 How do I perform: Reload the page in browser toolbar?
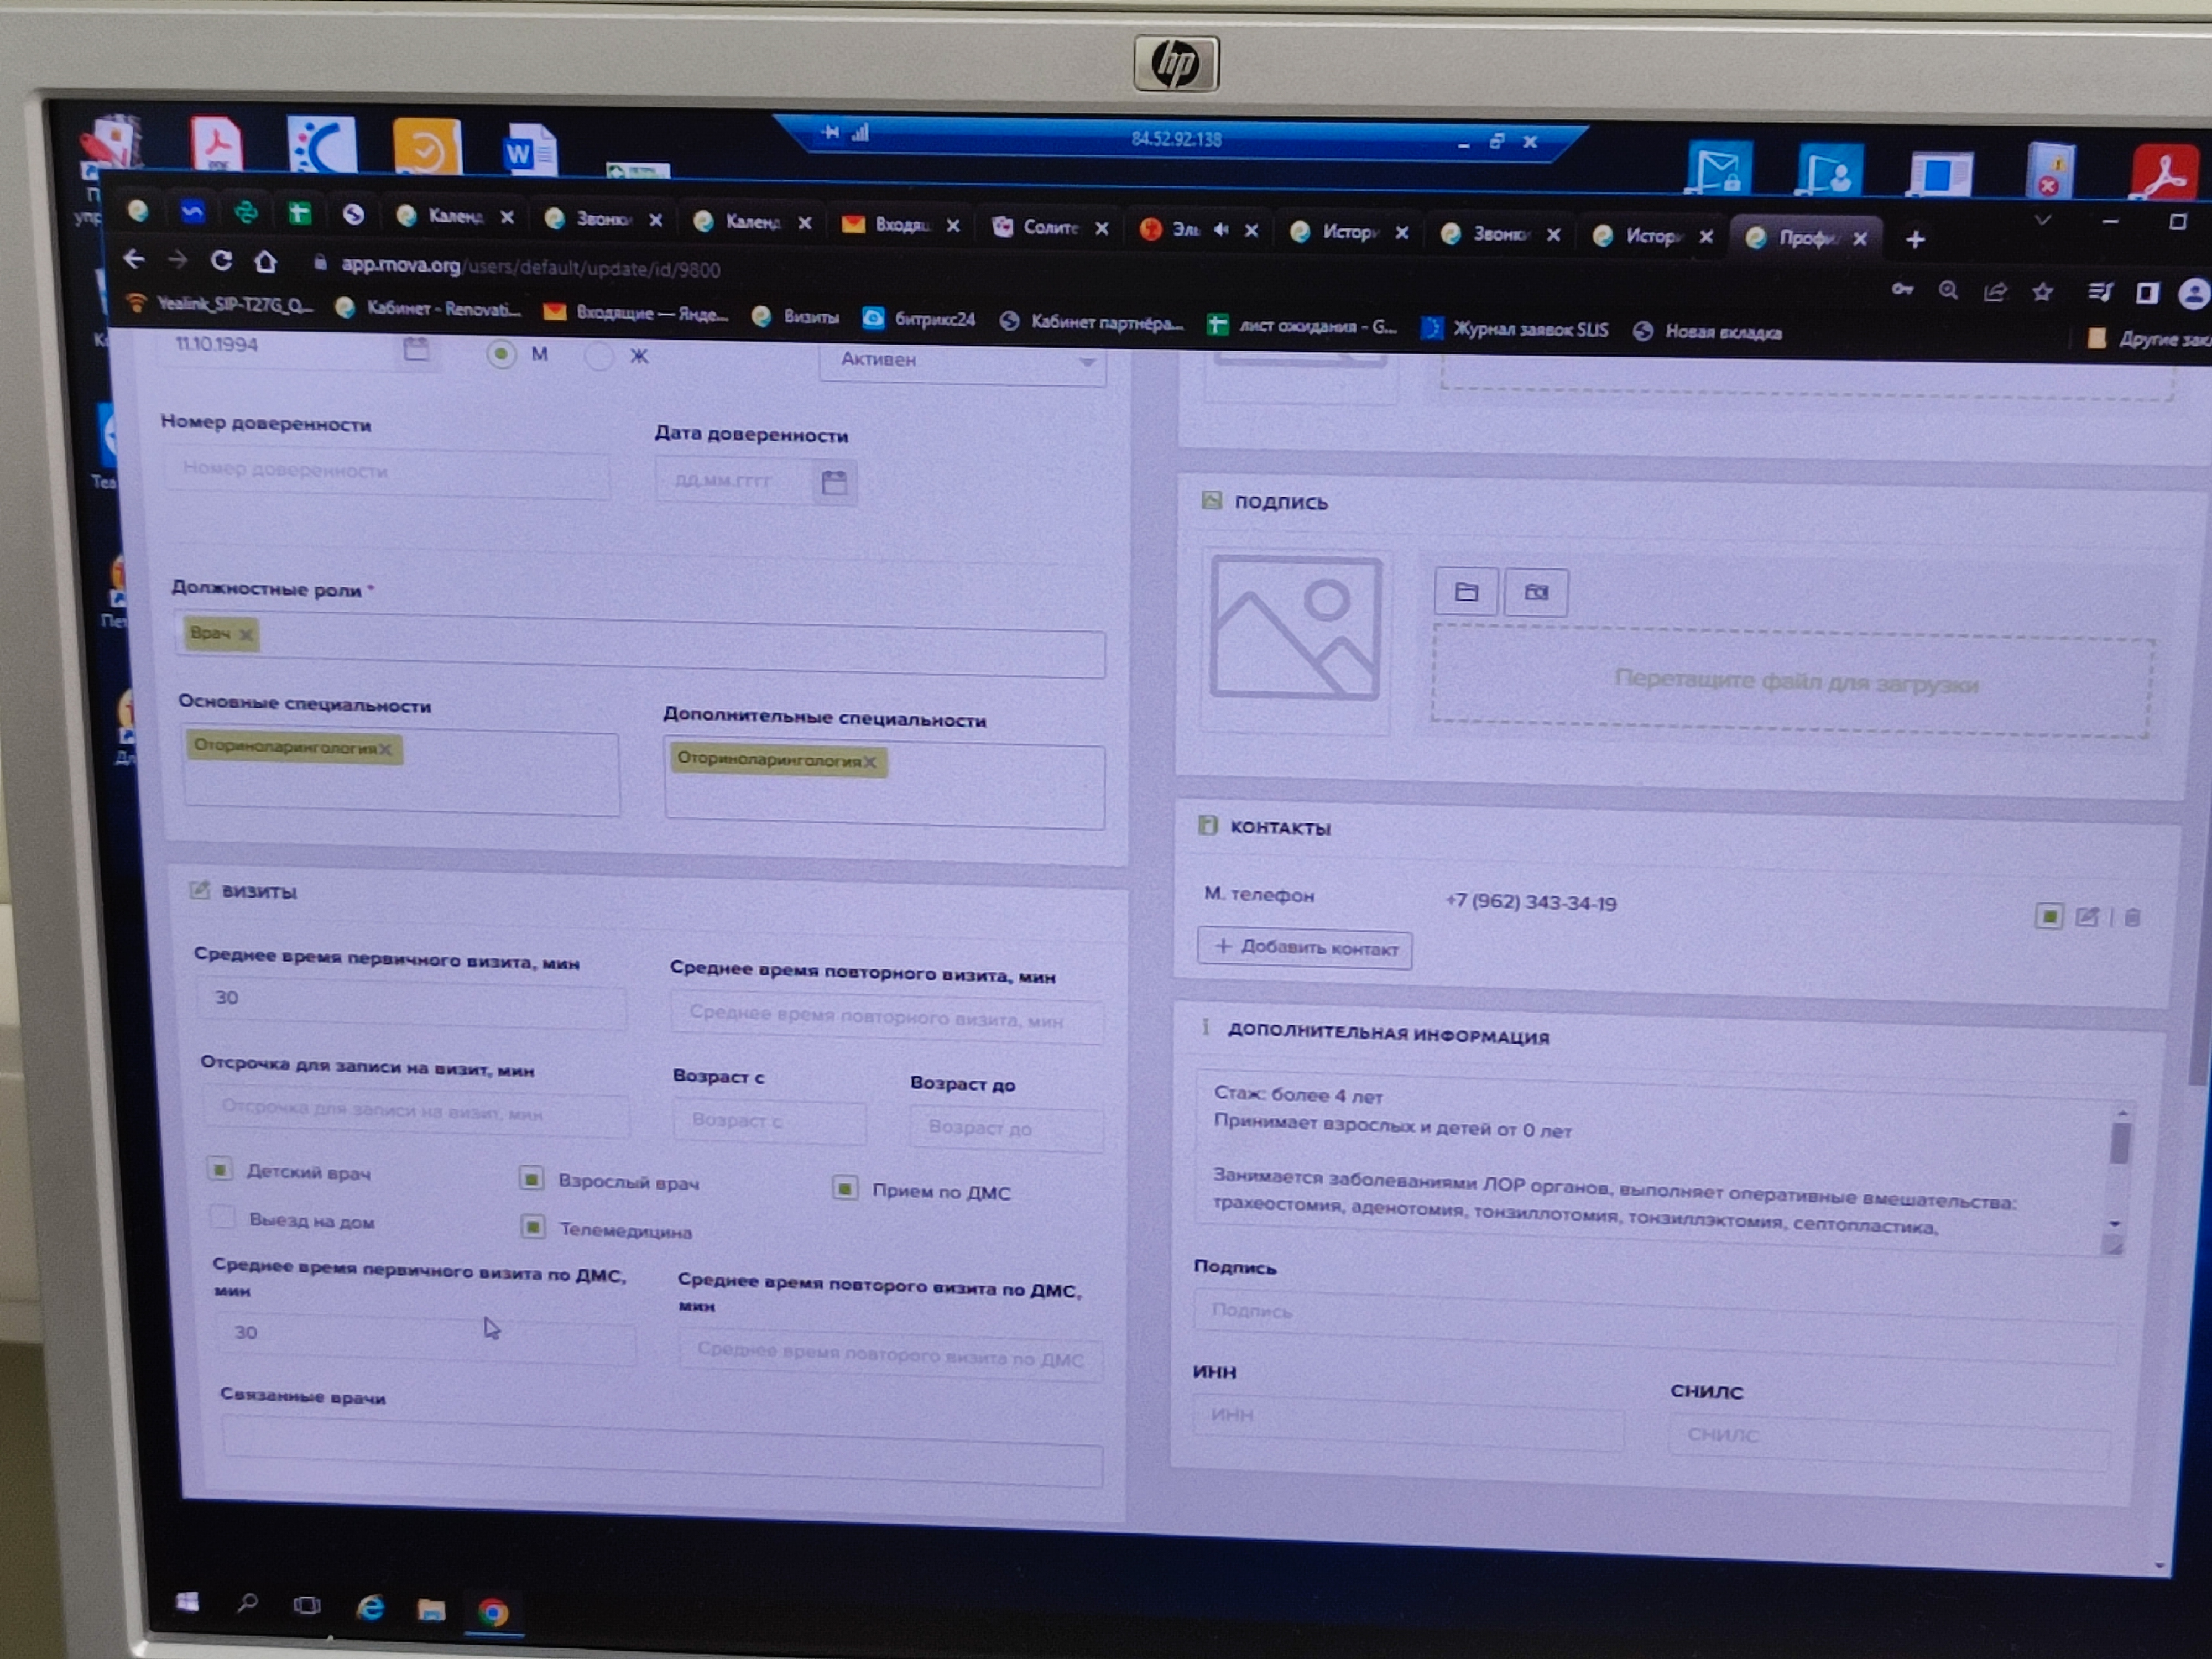[221, 261]
